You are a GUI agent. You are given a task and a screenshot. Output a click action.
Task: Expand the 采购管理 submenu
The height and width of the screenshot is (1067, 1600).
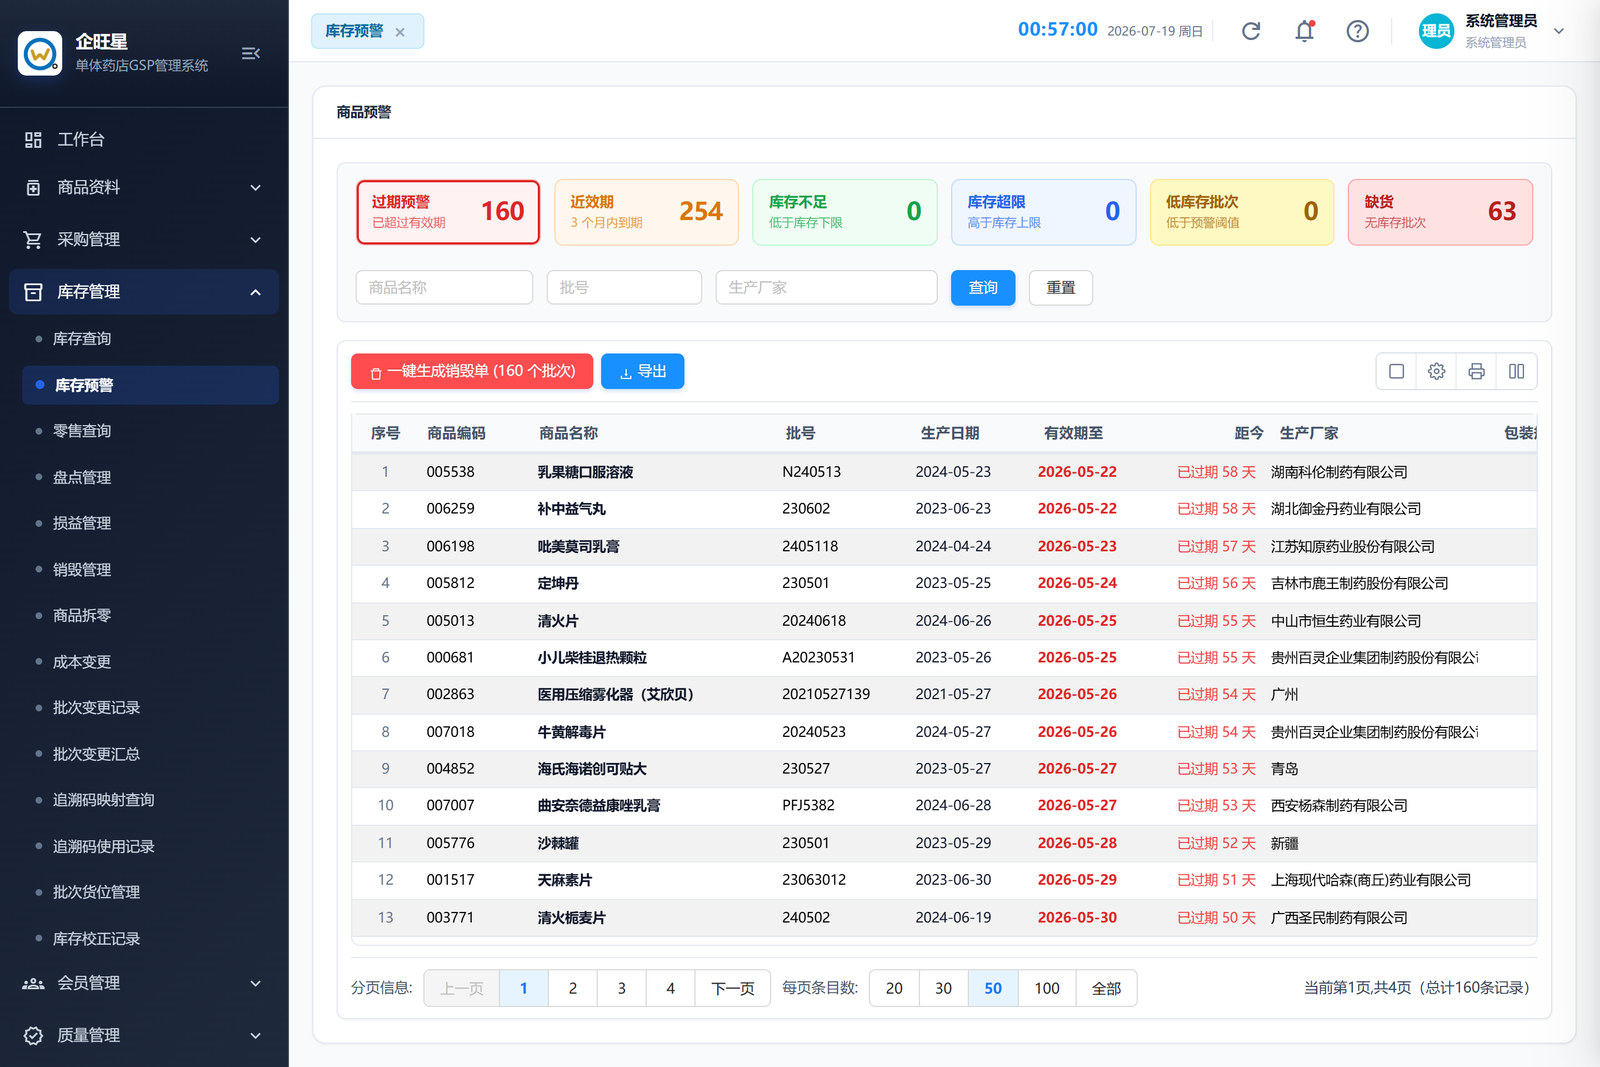tap(256, 240)
